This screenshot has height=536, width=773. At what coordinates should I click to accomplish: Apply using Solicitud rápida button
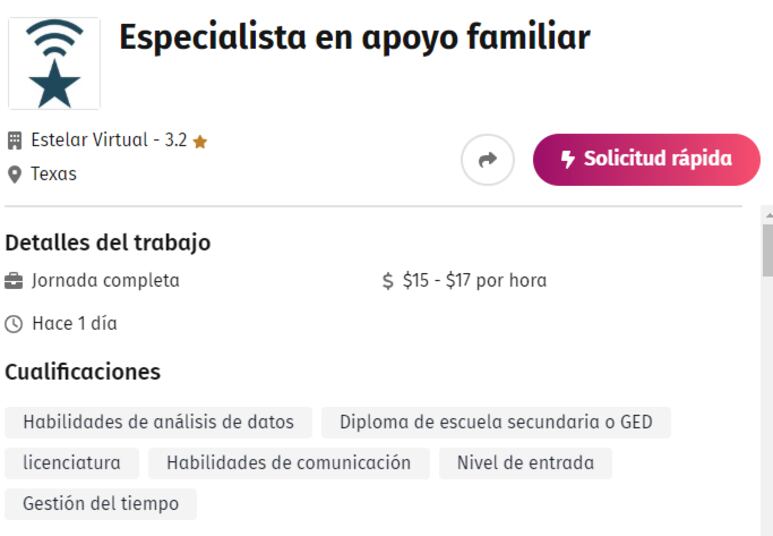[646, 160]
